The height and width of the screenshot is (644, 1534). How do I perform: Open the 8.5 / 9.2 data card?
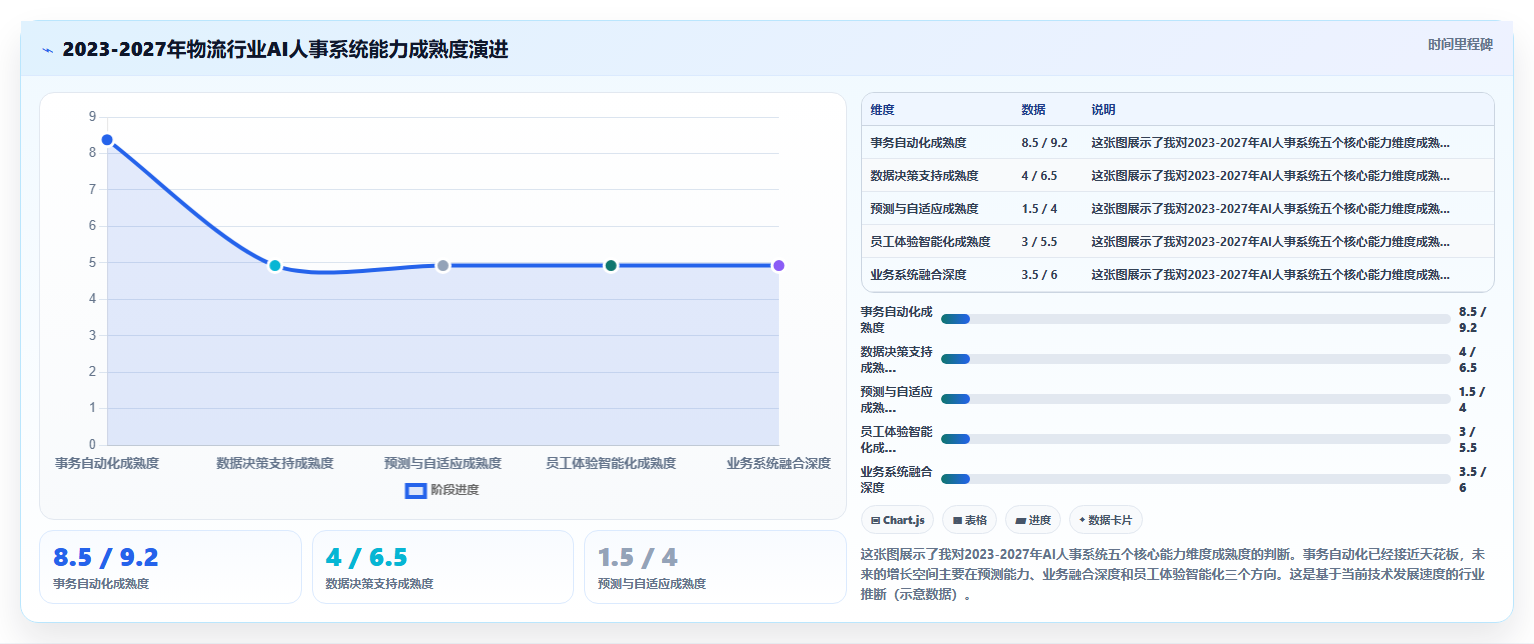(170, 567)
